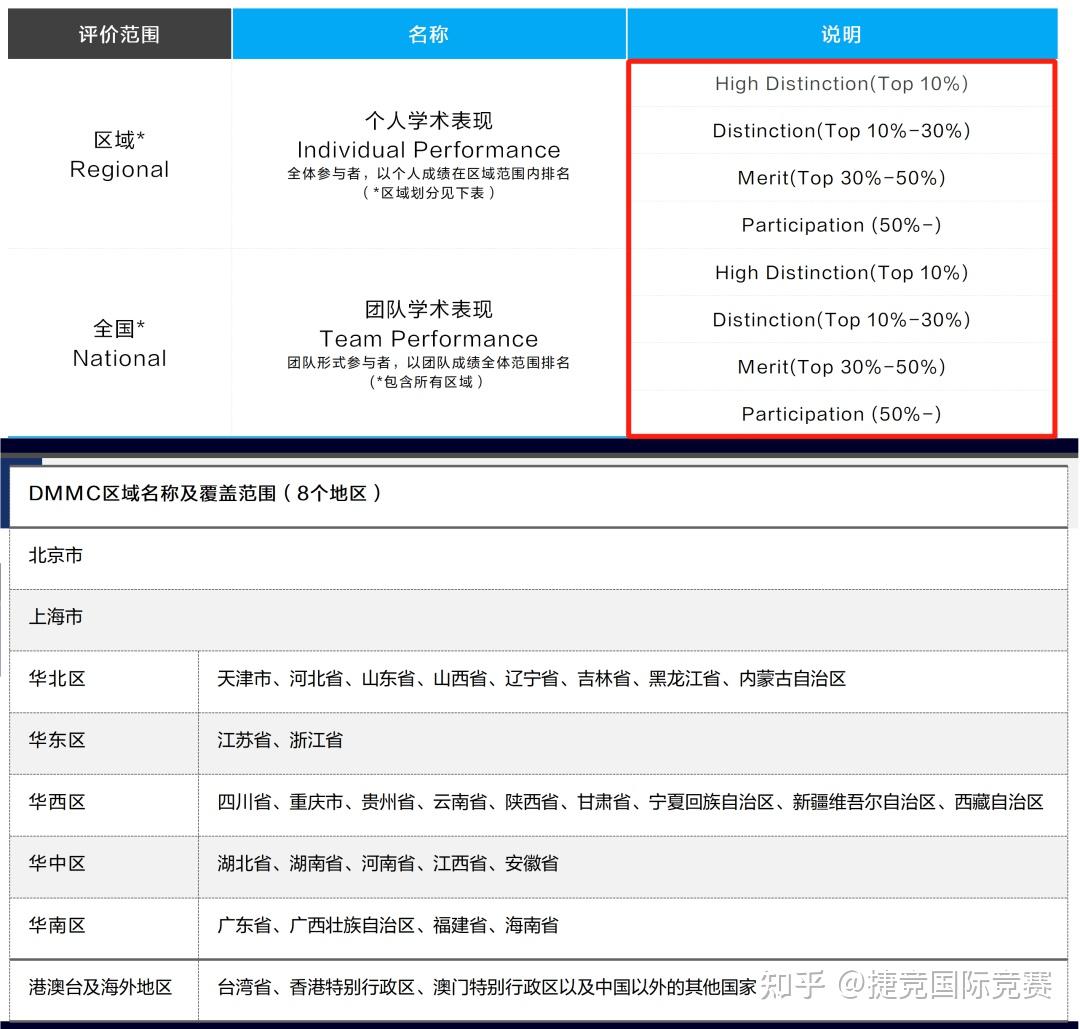
Task: Click the 说明 column header
Action: coord(841,33)
